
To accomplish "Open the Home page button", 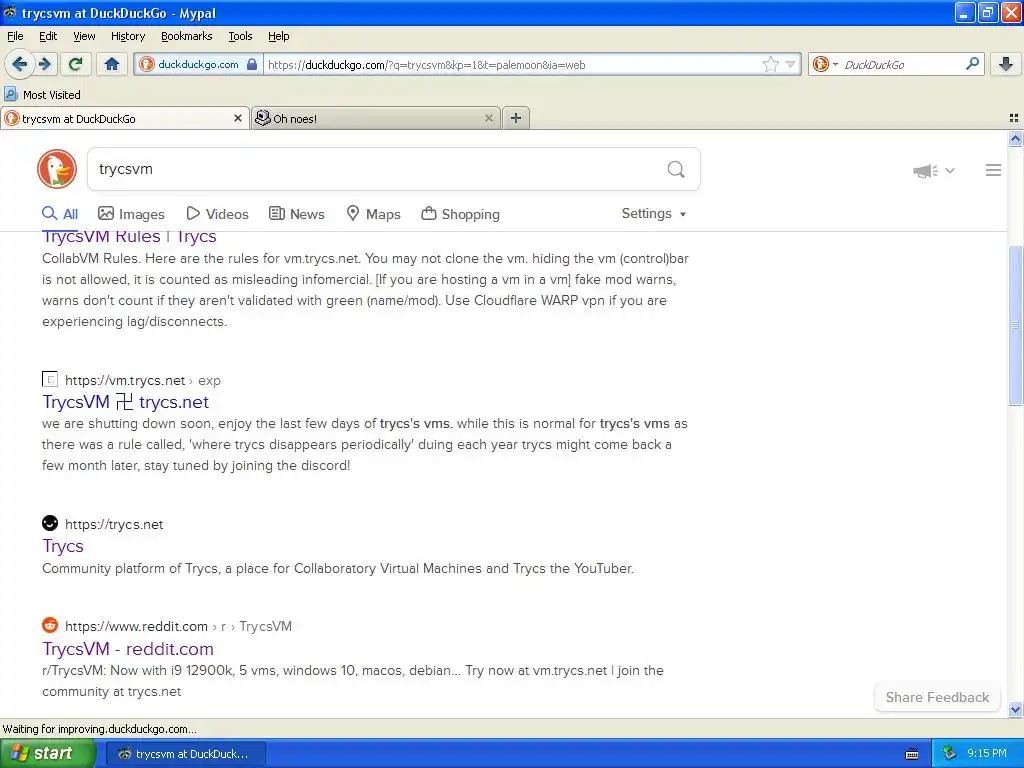I will (x=112, y=64).
